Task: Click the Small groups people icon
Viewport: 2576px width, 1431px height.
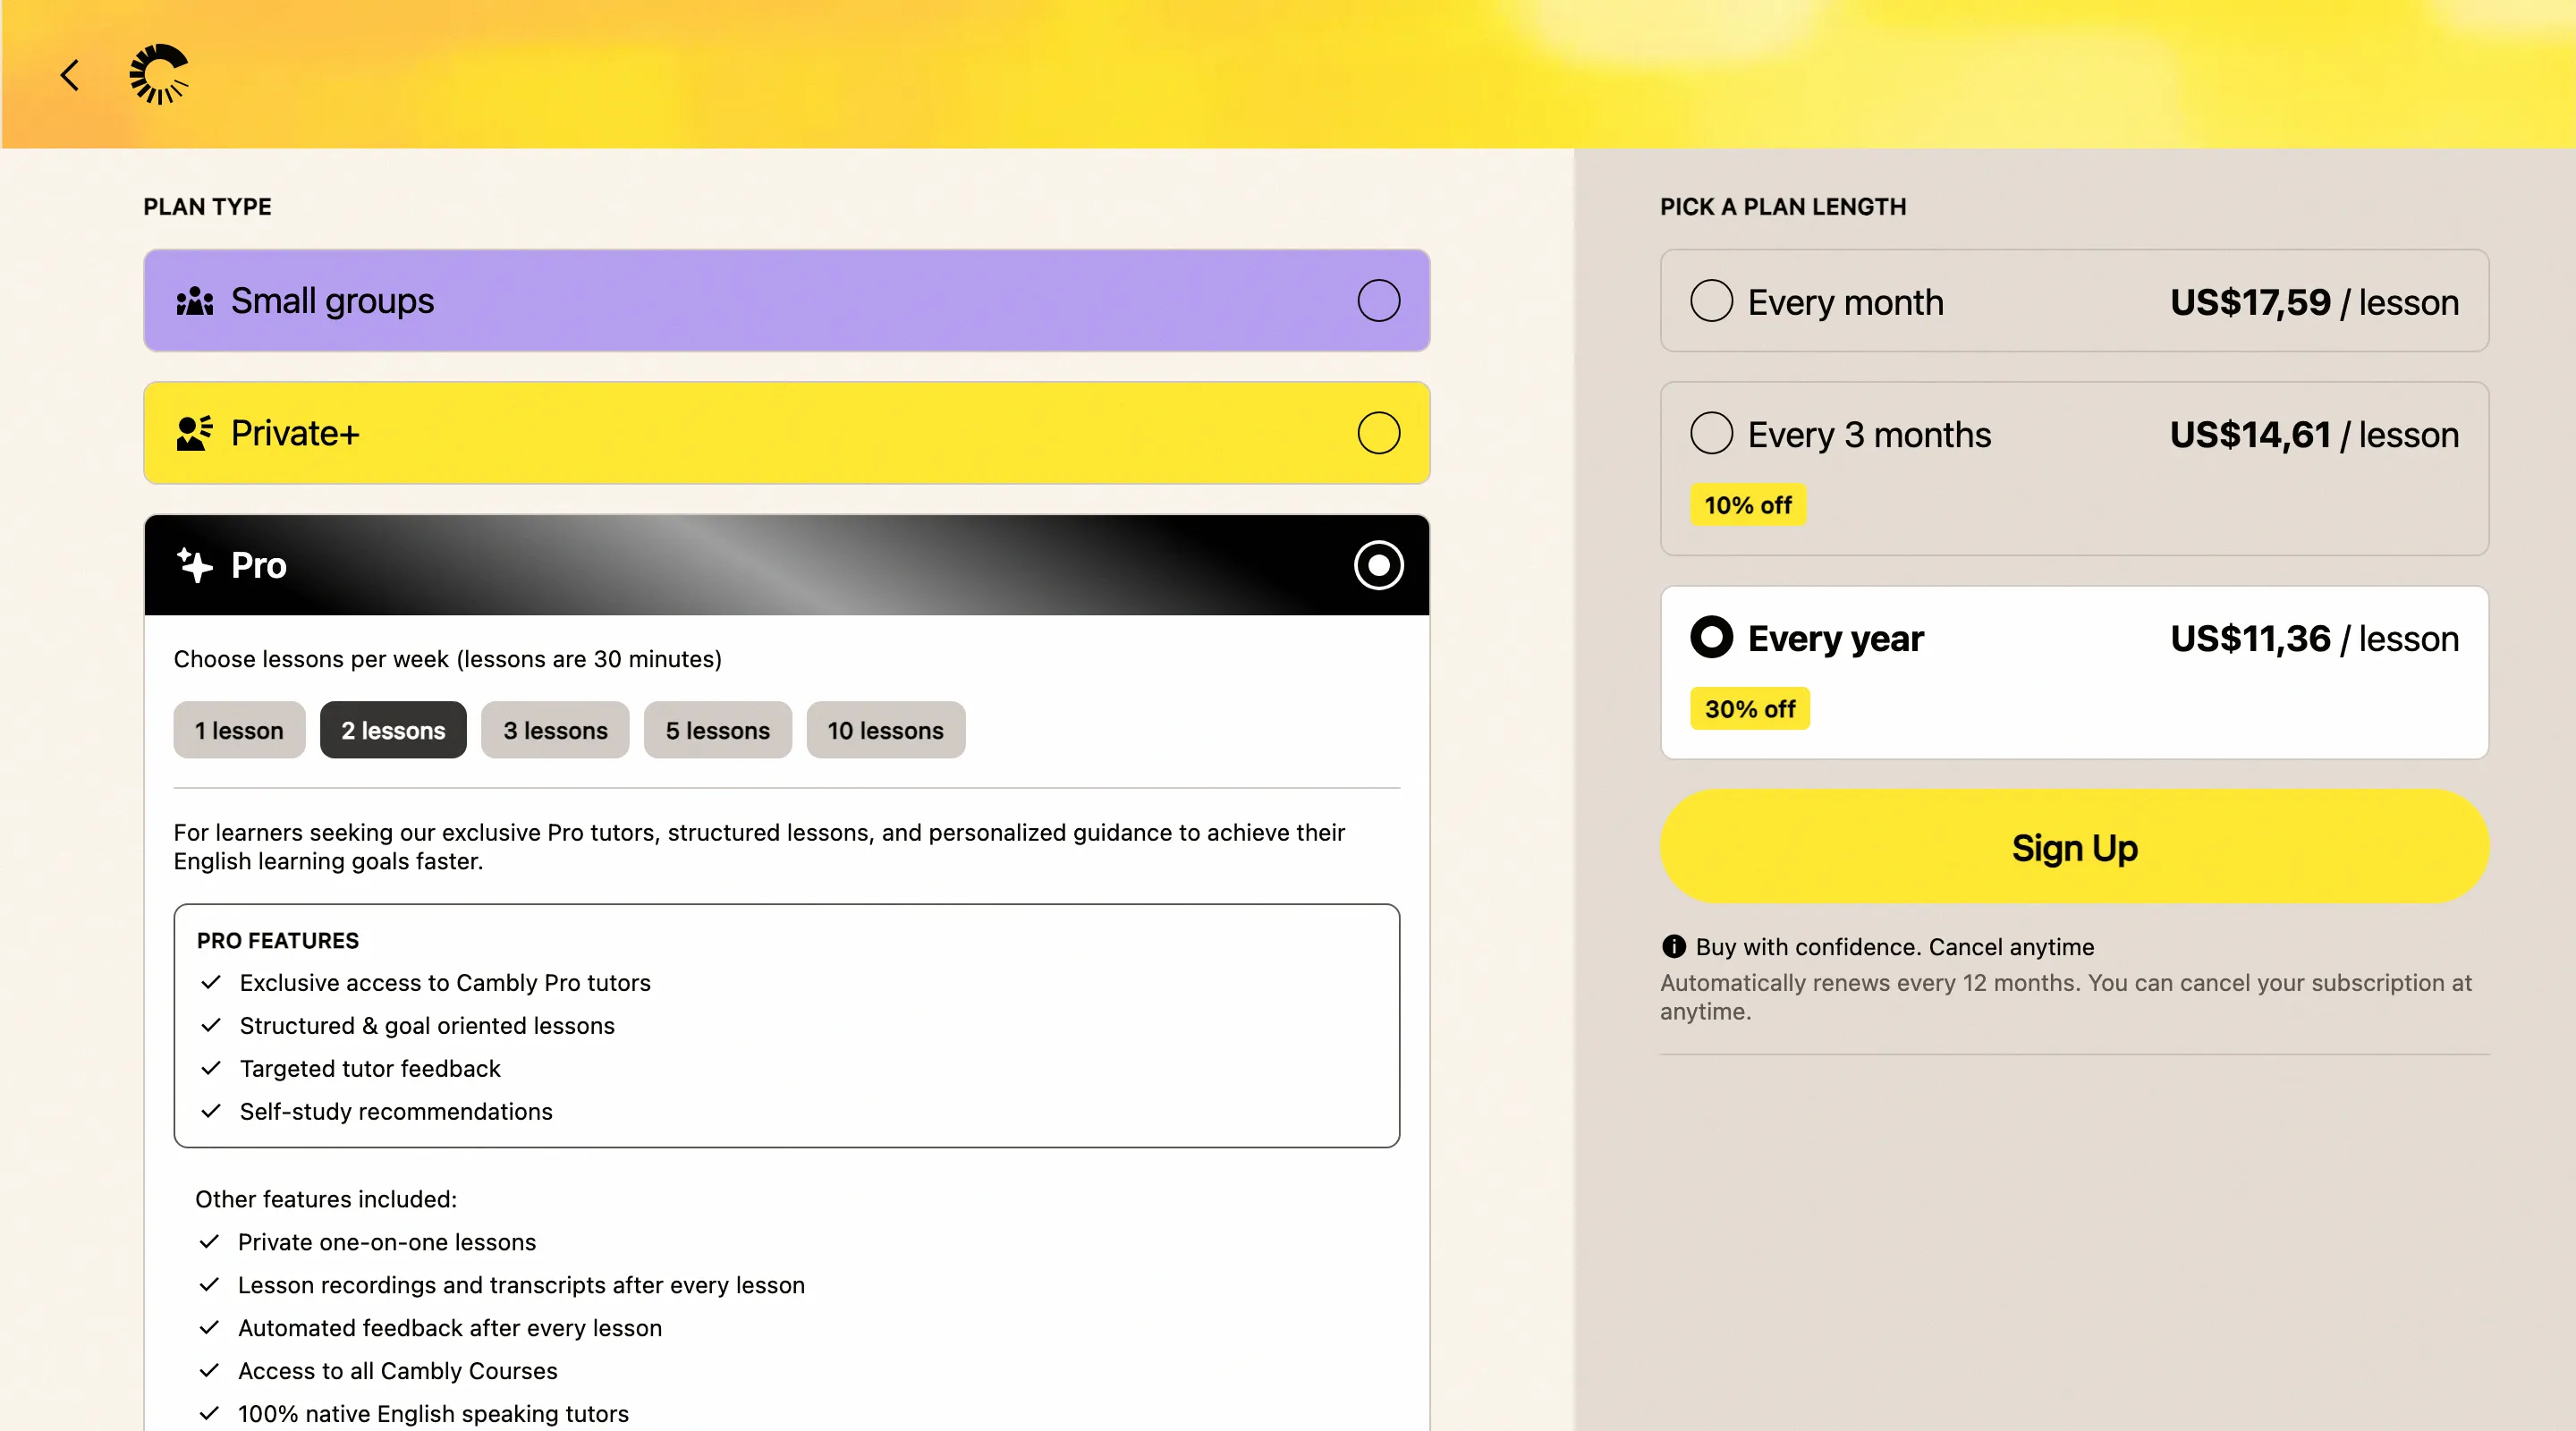Action: pyautogui.click(x=194, y=301)
